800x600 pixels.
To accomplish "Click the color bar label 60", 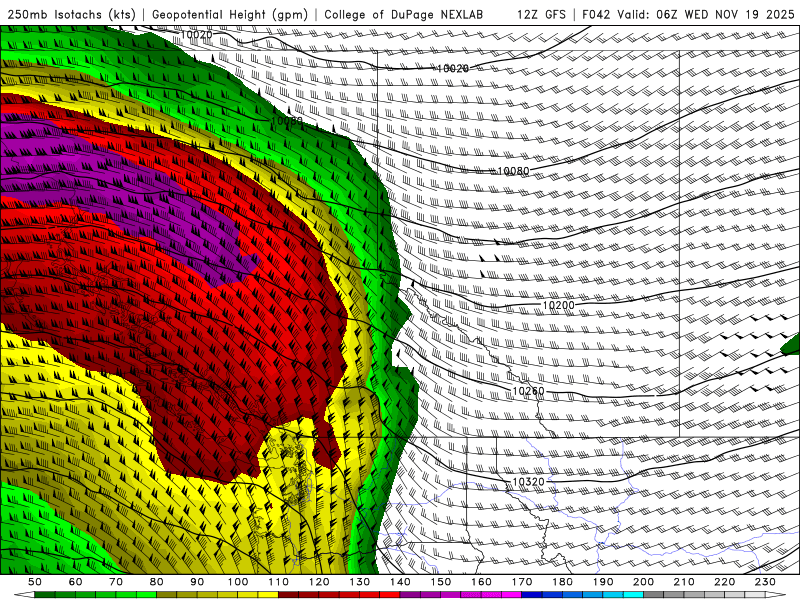I will point(76,582).
